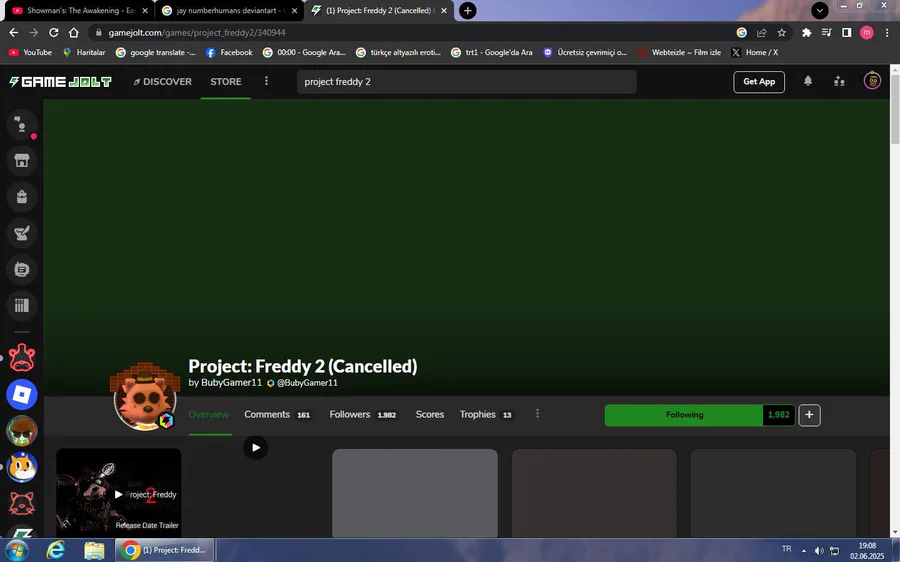Screen dimensions: 900x562
Task: Open the first grey media placeholder card
Action: pyautogui.click(x=415, y=493)
